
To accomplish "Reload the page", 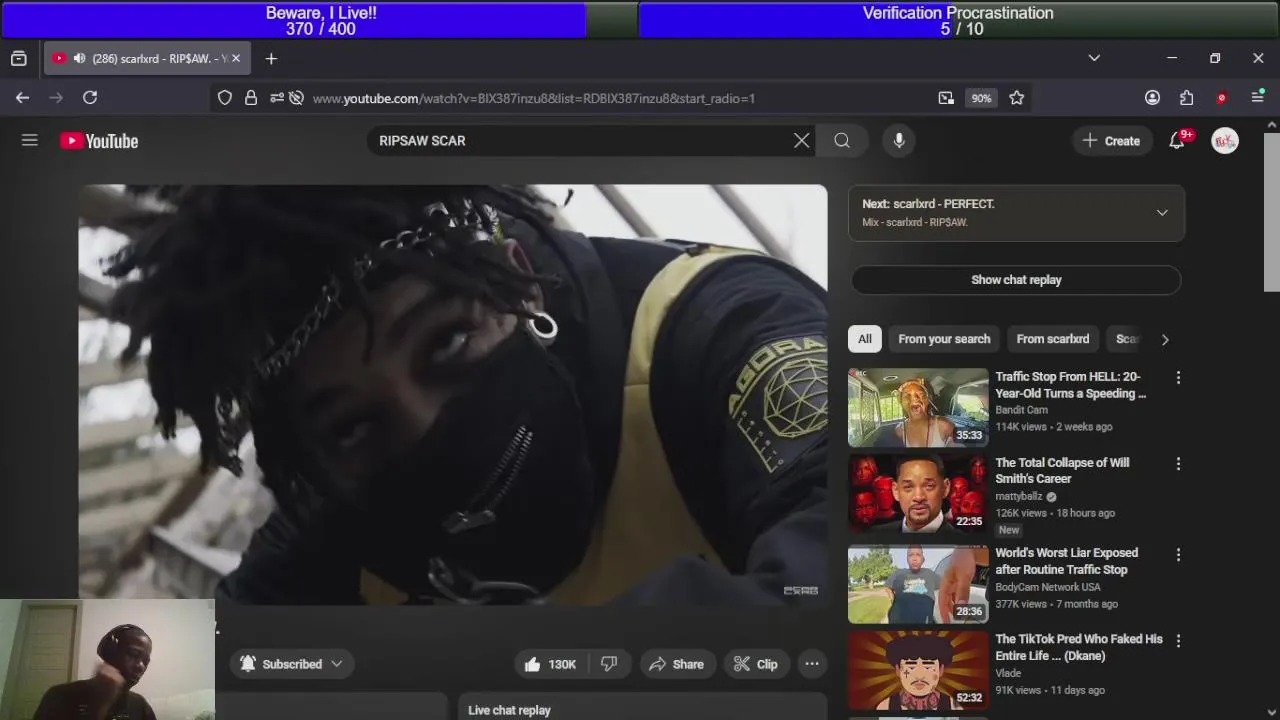I will click(x=90, y=98).
